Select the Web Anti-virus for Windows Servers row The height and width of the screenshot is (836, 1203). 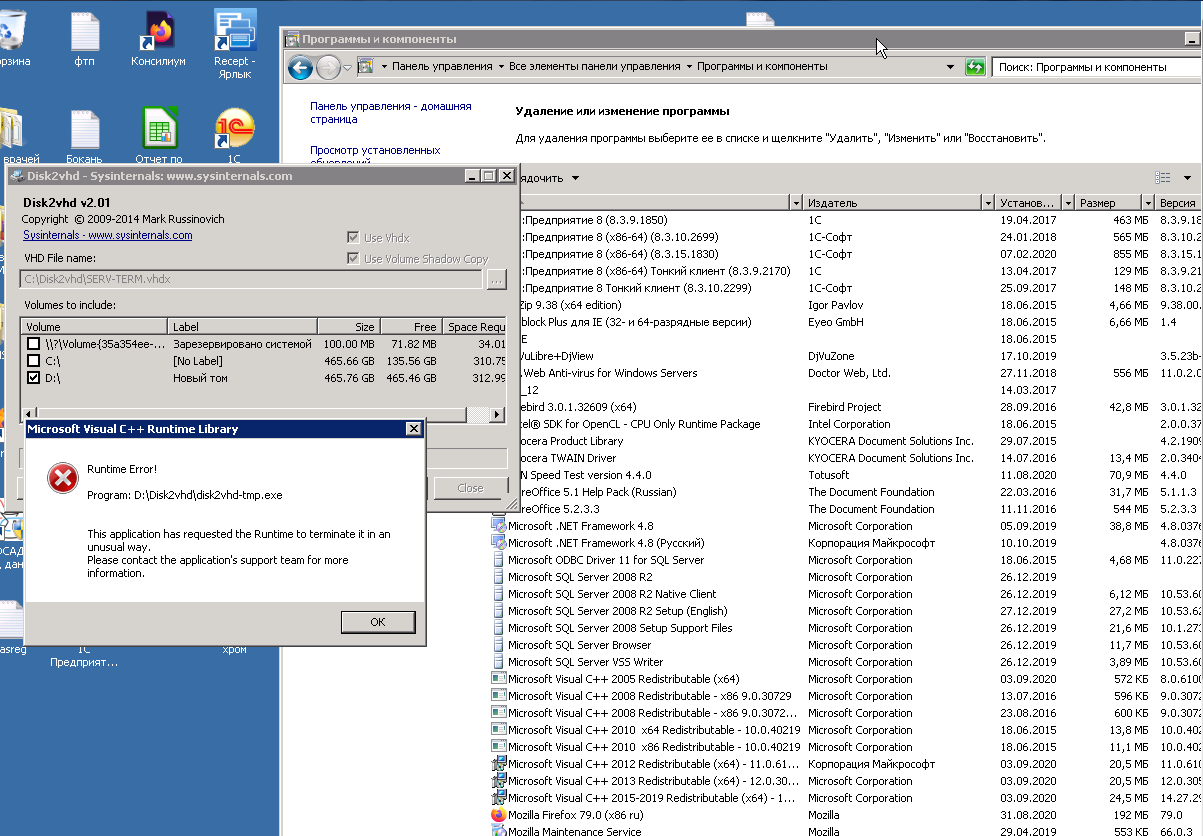click(x=860, y=373)
